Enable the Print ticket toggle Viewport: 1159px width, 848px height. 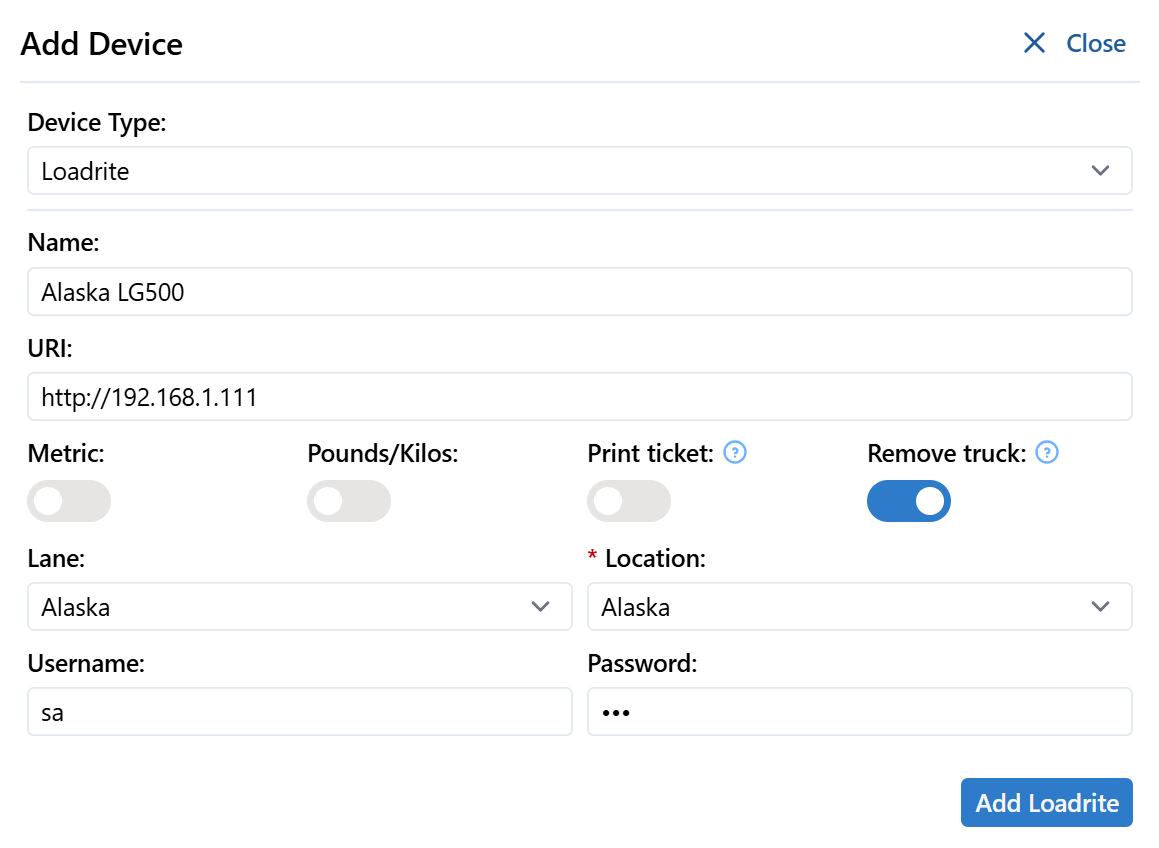629,501
